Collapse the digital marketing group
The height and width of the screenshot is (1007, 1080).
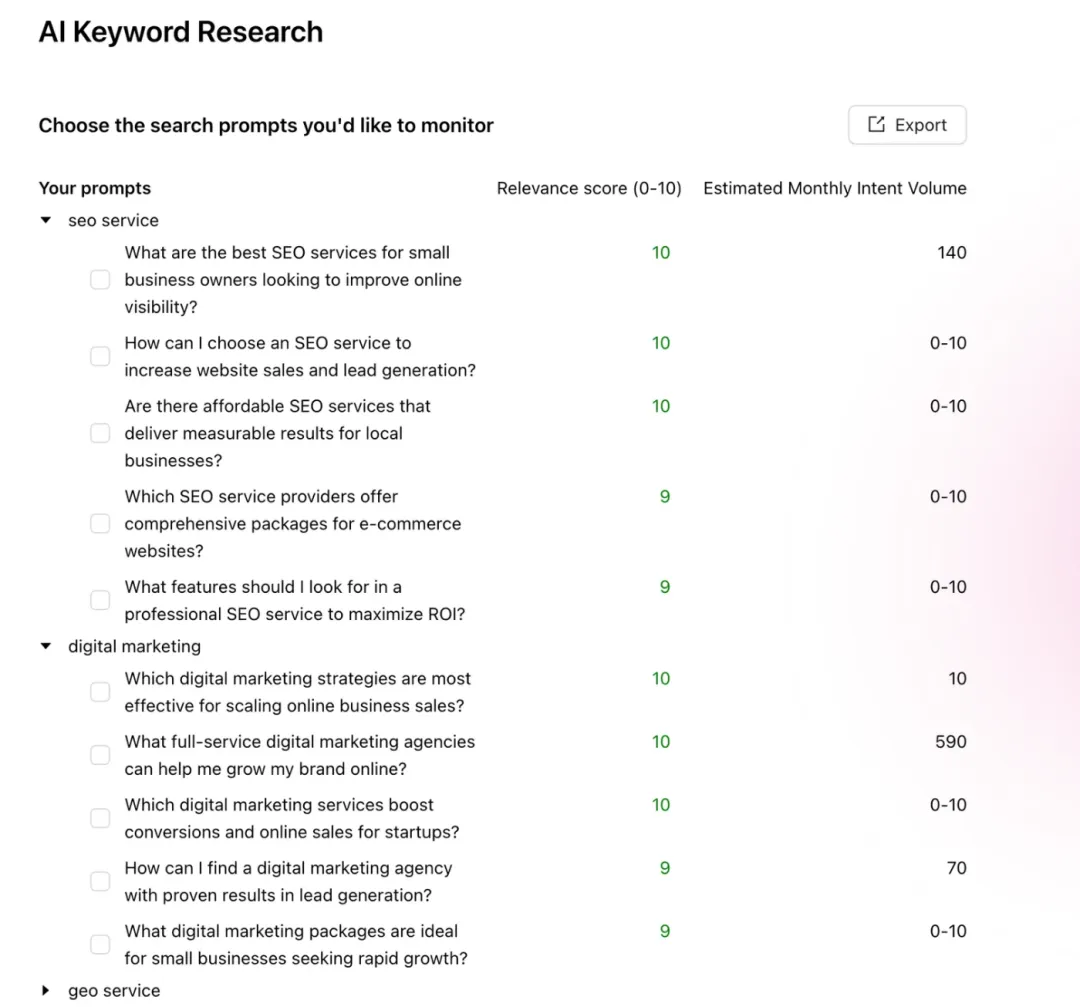click(45, 646)
